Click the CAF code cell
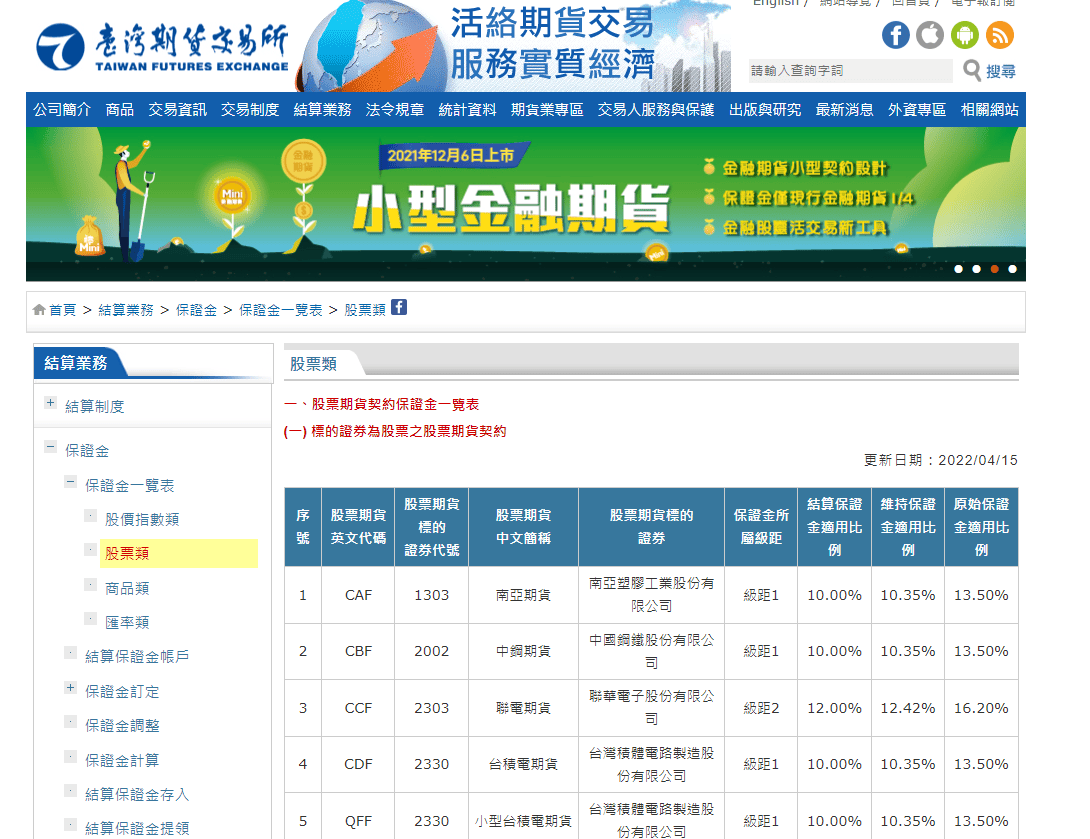The height and width of the screenshot is (839, 1090). coord(358,595)
